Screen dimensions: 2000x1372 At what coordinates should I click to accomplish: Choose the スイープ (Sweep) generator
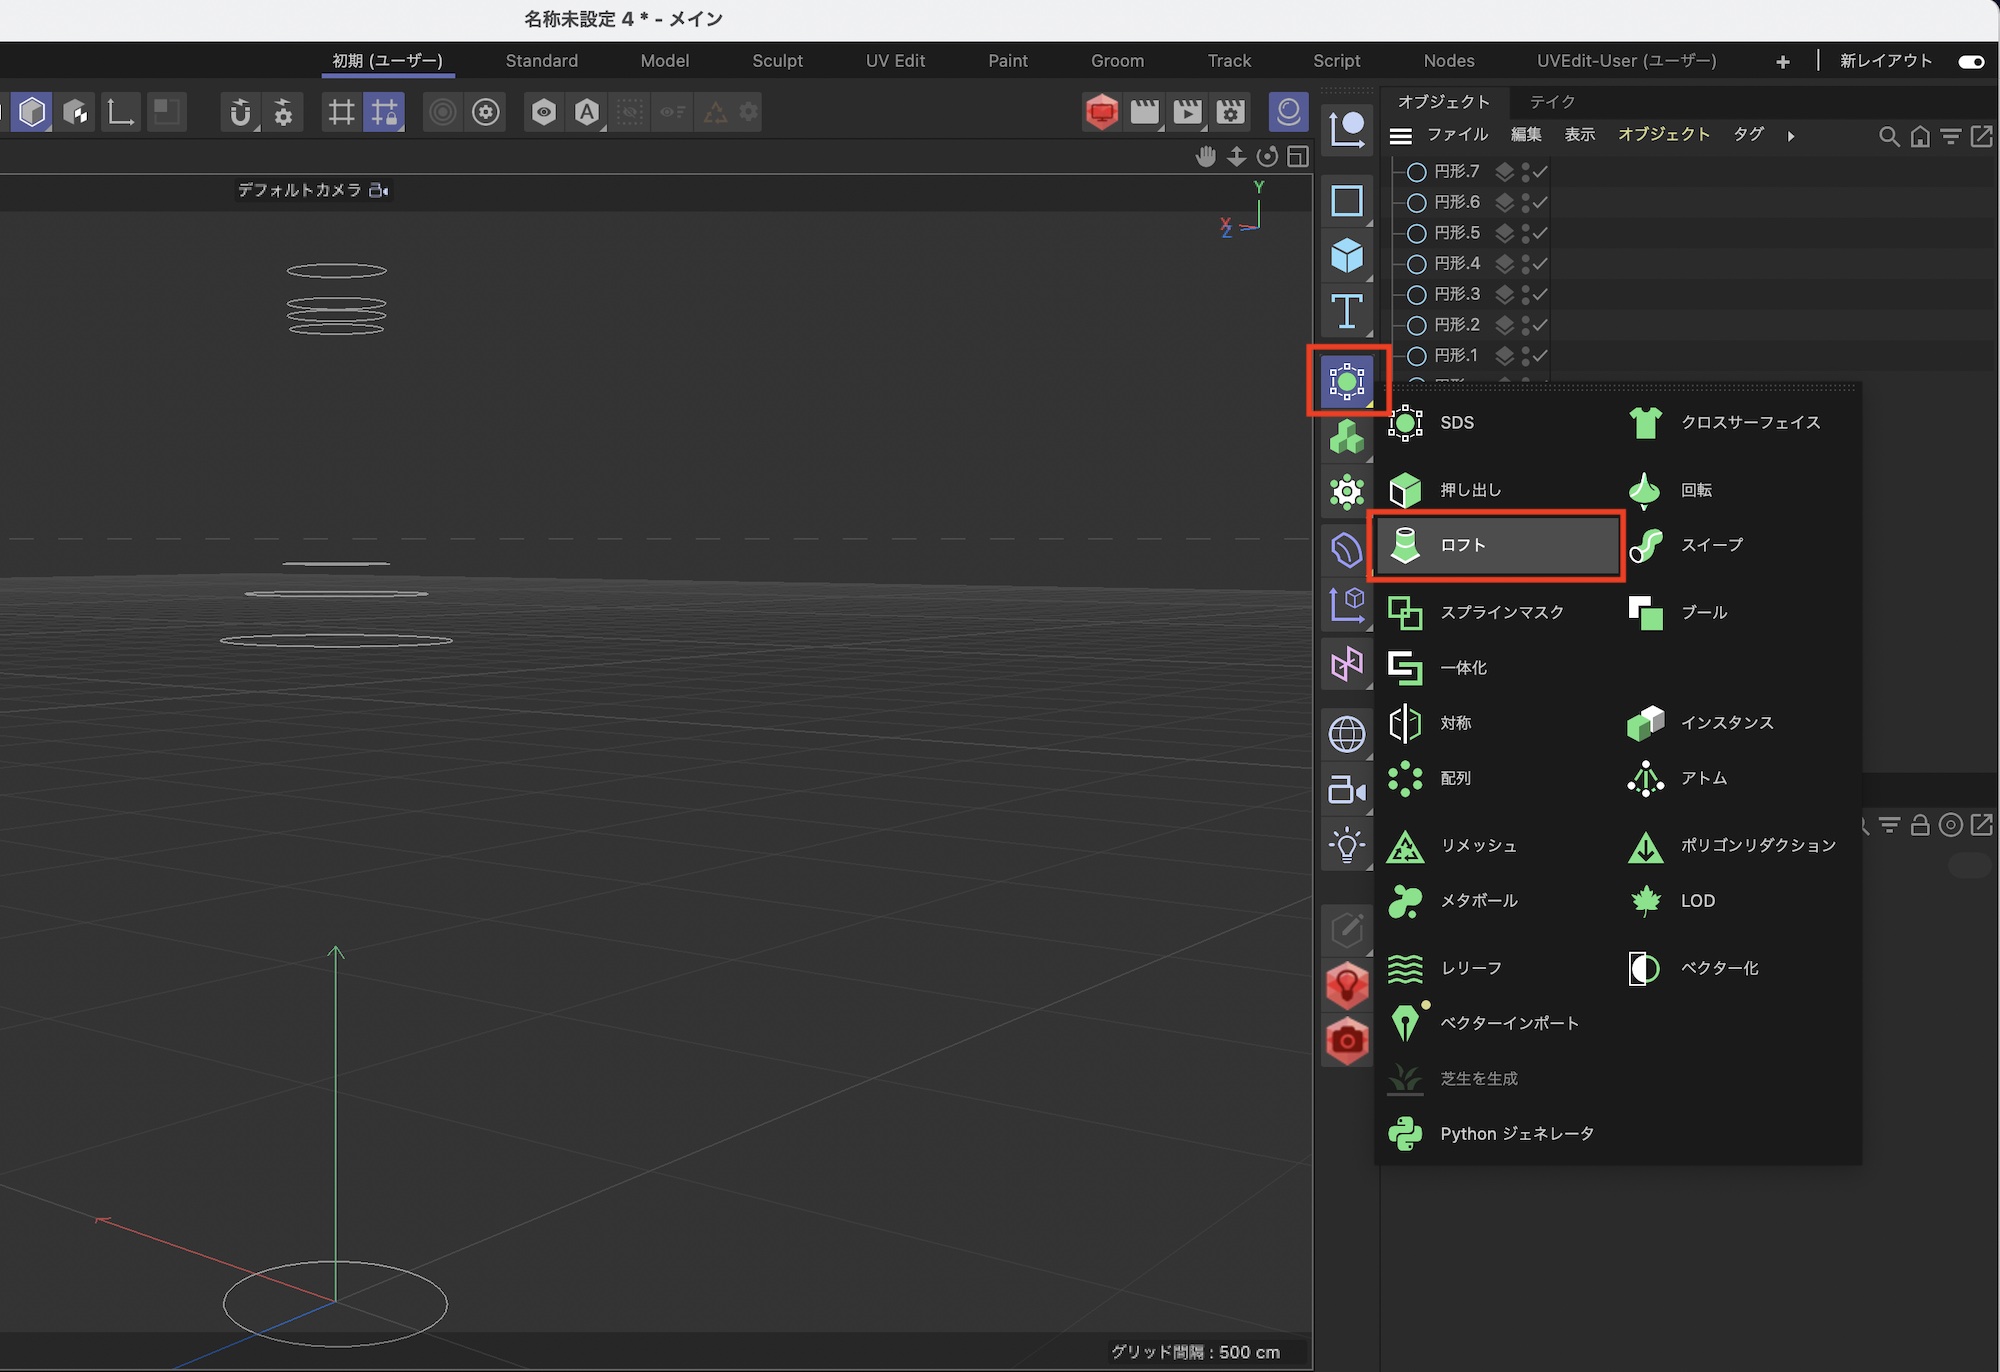(1711, 545)
